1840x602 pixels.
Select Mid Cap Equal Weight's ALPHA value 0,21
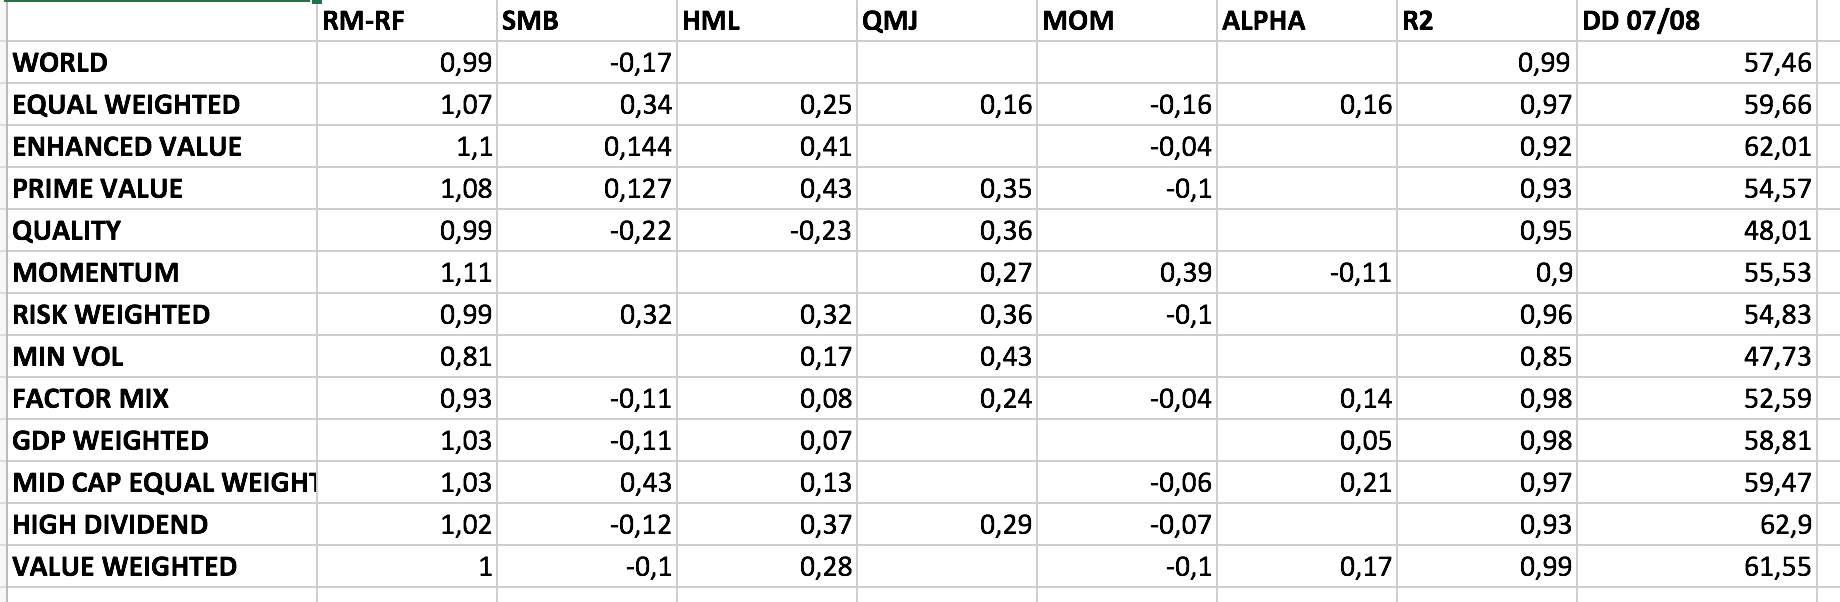pyautogui.click(x=1306, y=483)
